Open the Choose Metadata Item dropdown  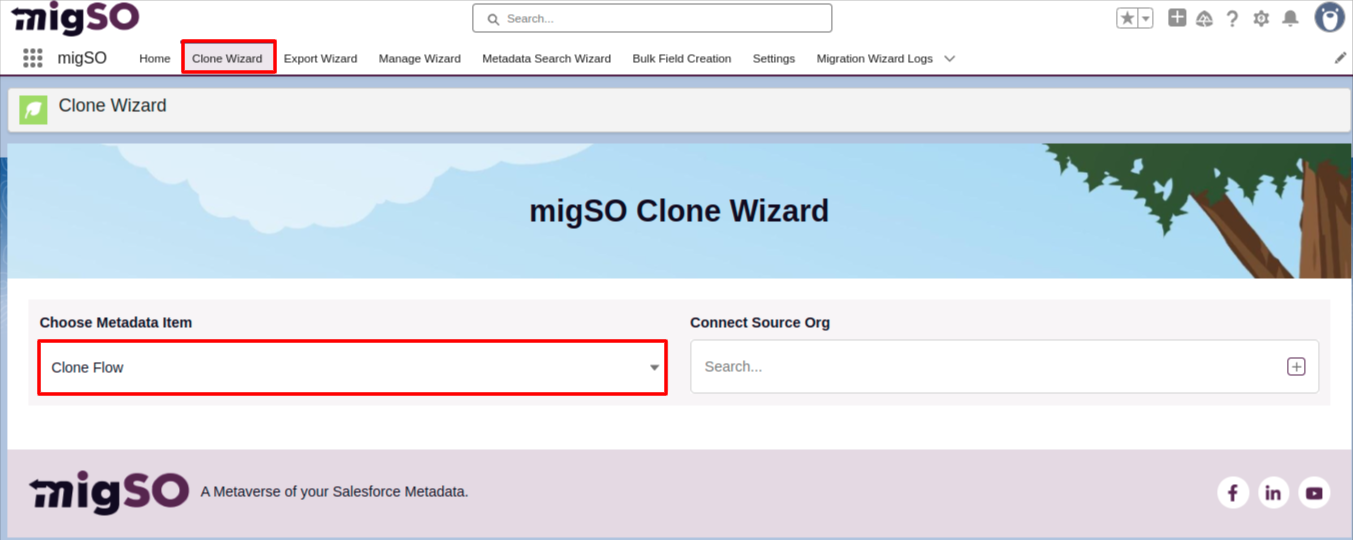[352, 367]
